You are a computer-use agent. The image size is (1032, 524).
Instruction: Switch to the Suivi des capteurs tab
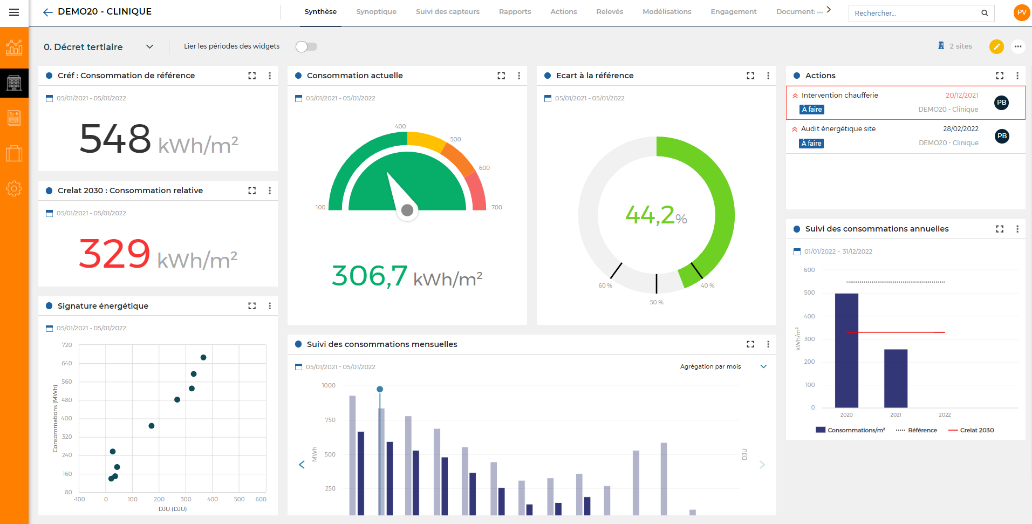coord(448,12)
